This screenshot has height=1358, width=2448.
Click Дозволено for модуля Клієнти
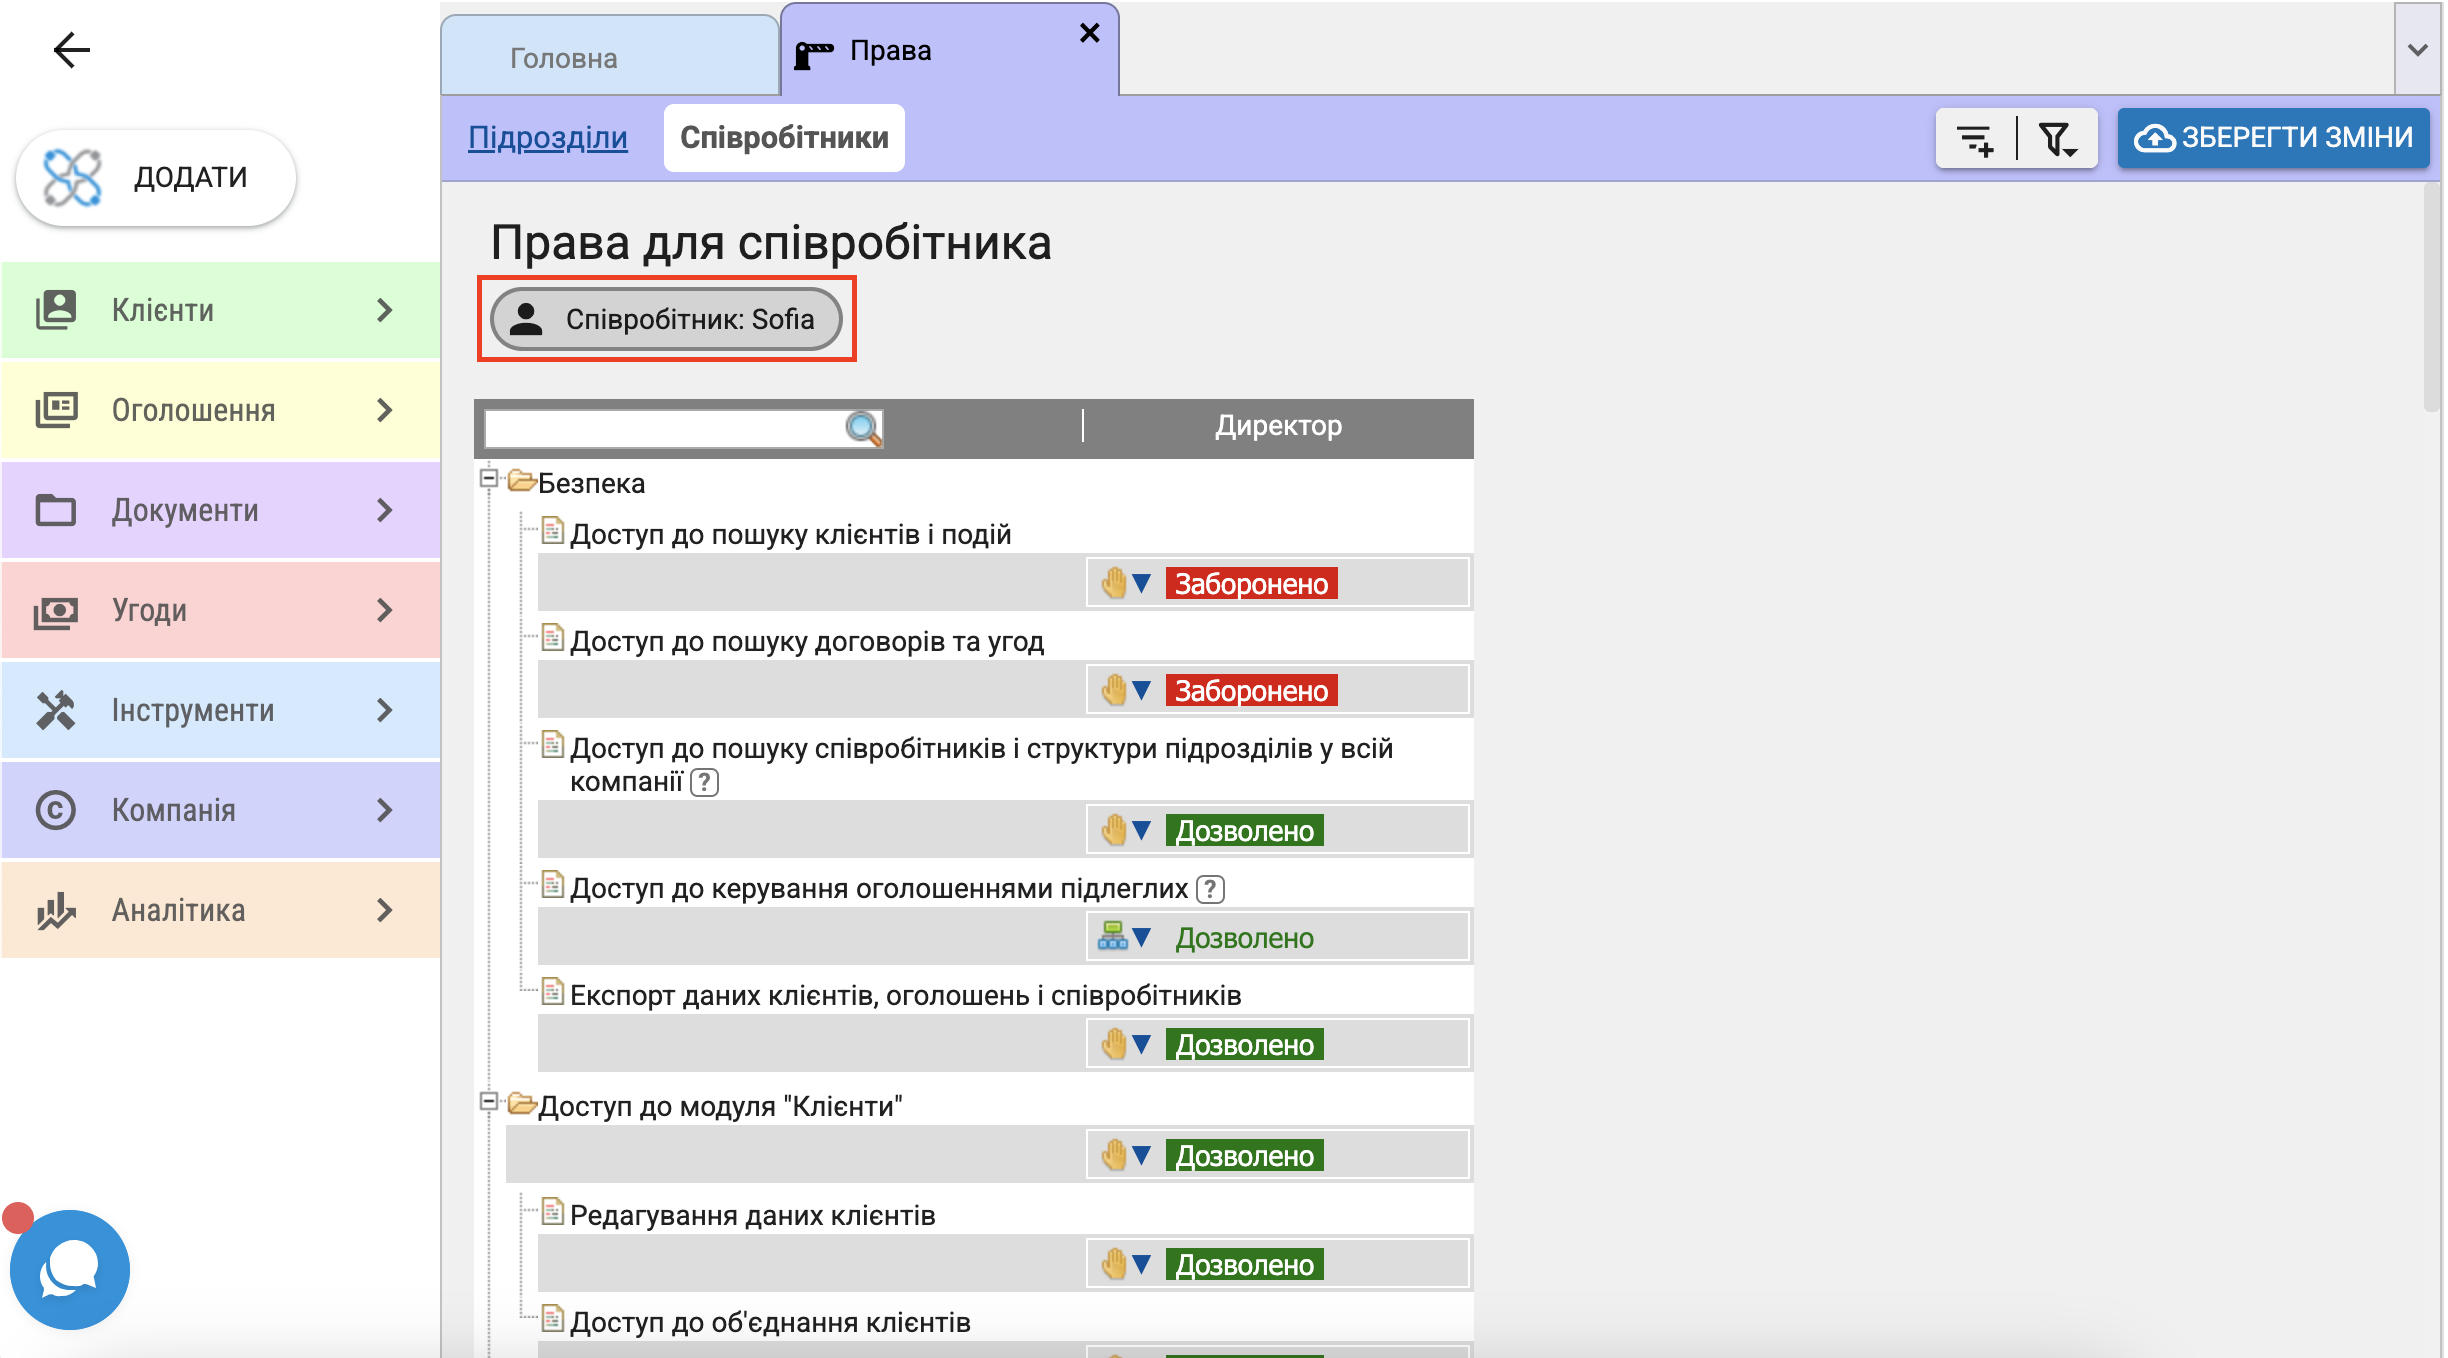coord(1244,1155)
